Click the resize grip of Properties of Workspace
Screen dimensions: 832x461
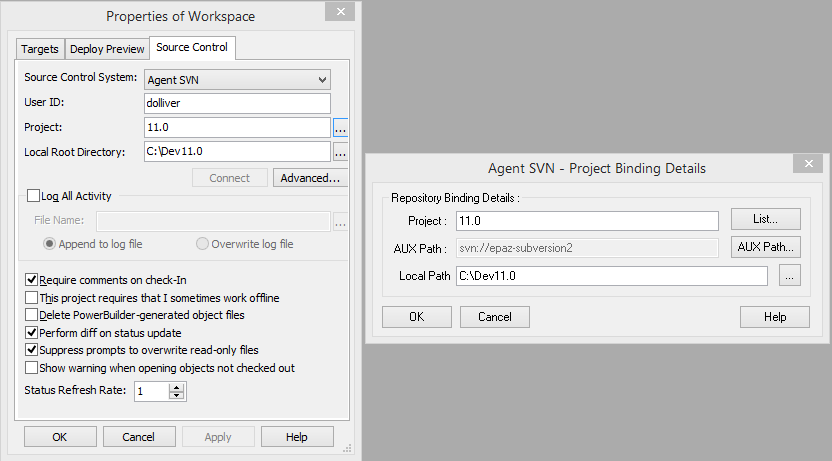coord(348,449)
